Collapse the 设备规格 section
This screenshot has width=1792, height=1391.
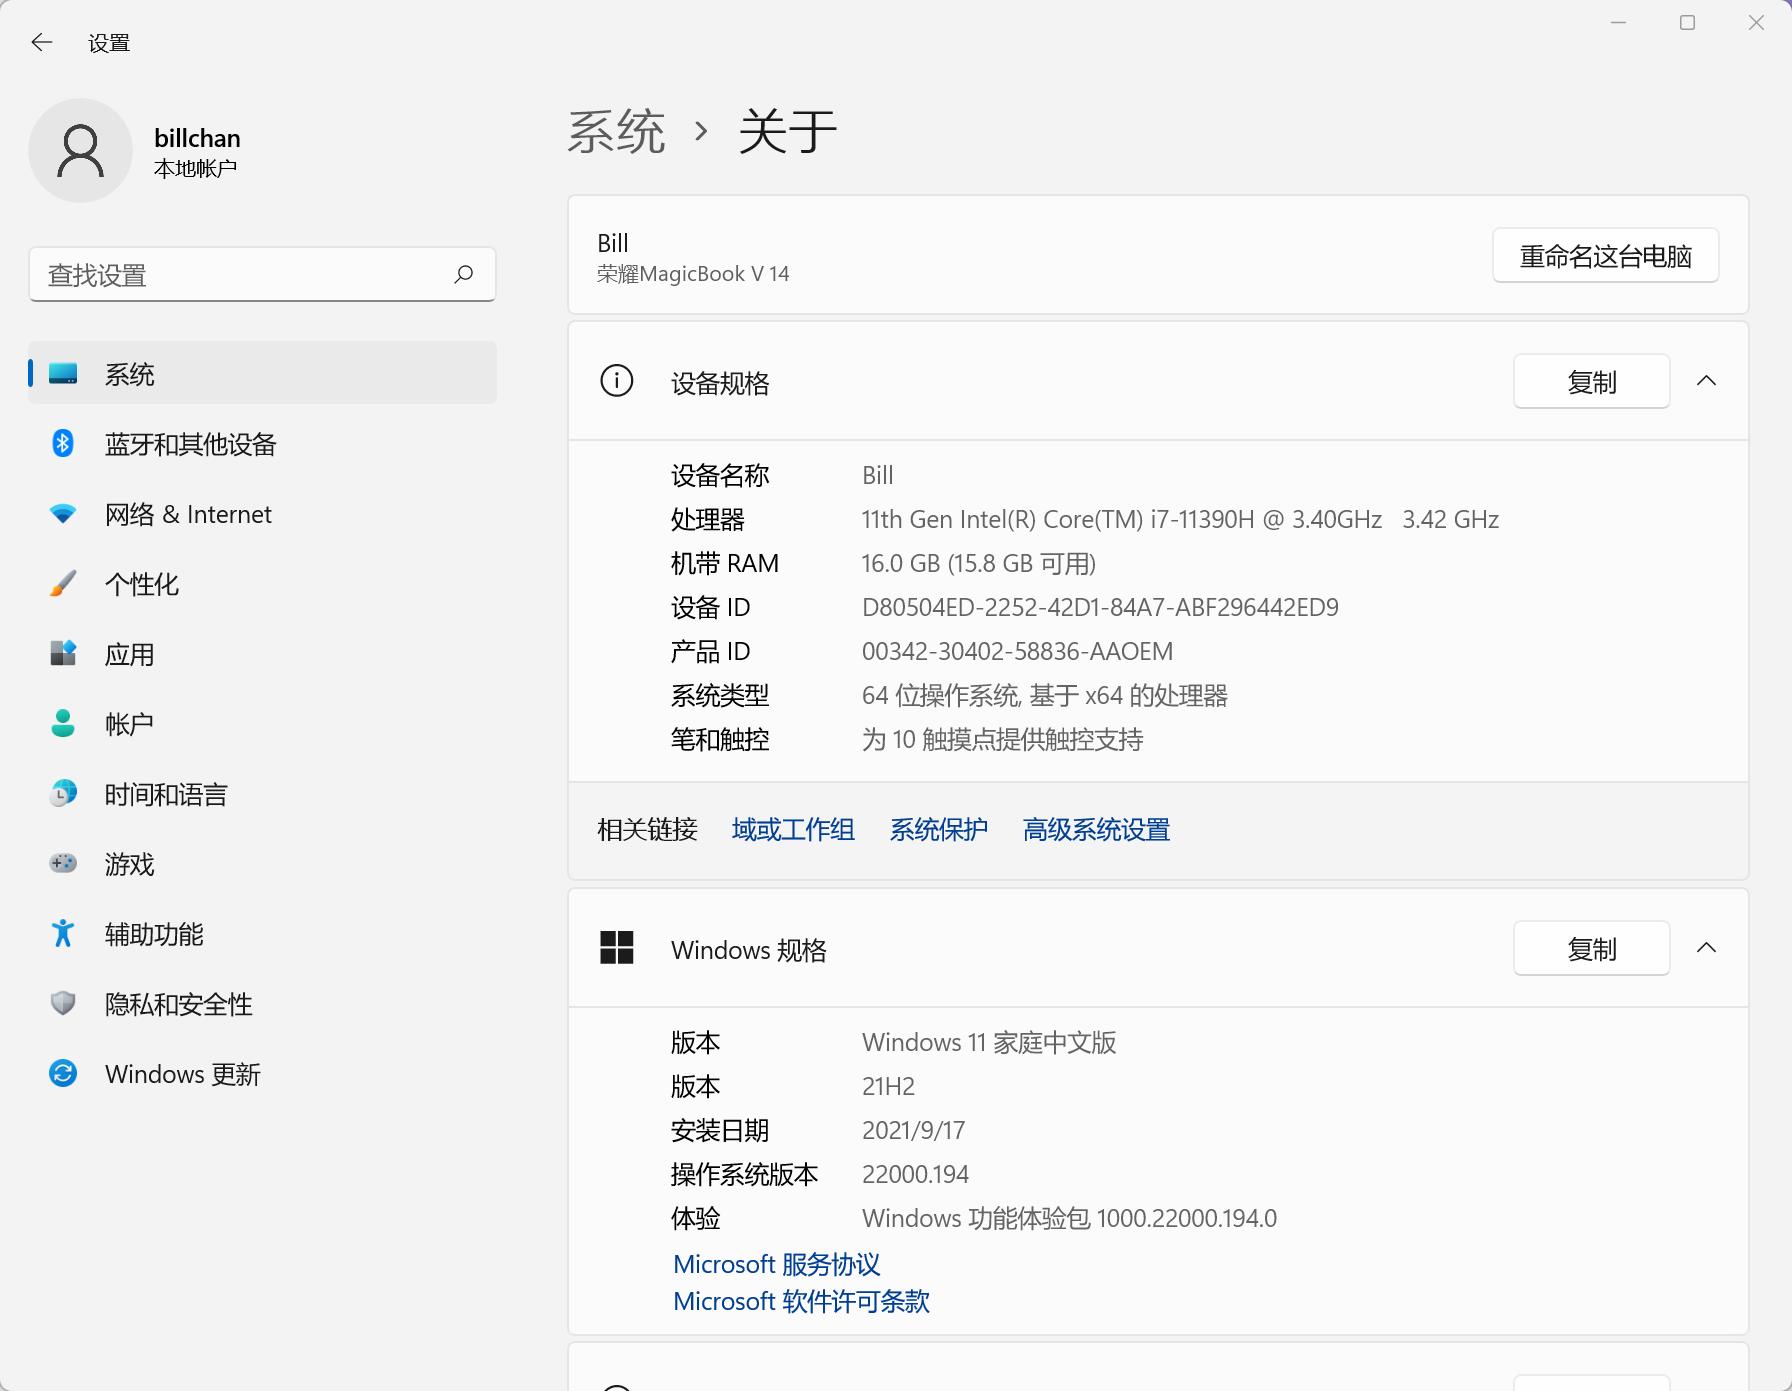tap(1708, 381)
